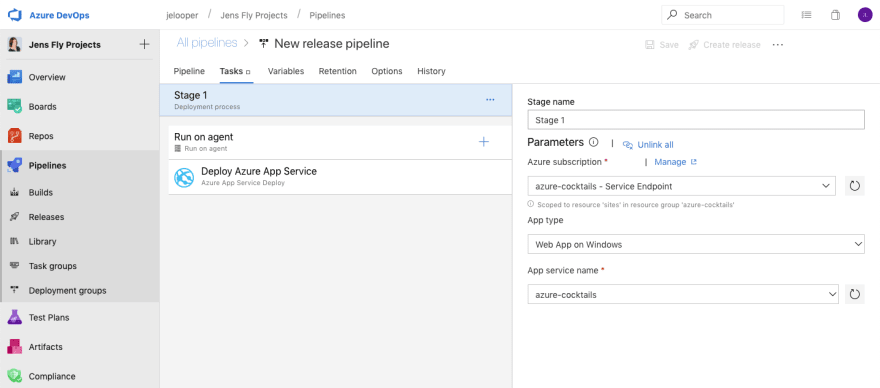Refresh the App service name list
Image resolution: width=880 pixels, height=388 pixels.
point(855,294)
